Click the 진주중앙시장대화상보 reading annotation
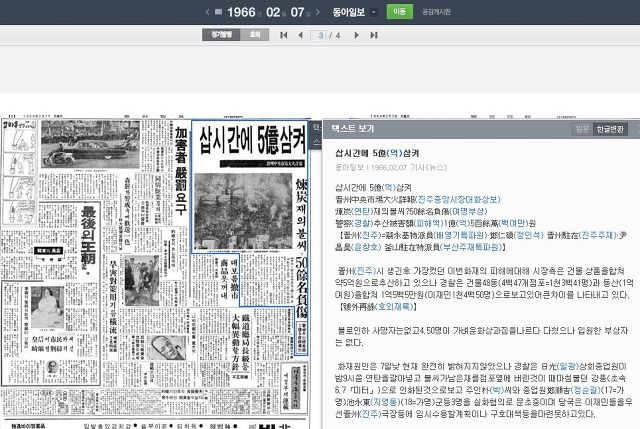 click(457, 200)
